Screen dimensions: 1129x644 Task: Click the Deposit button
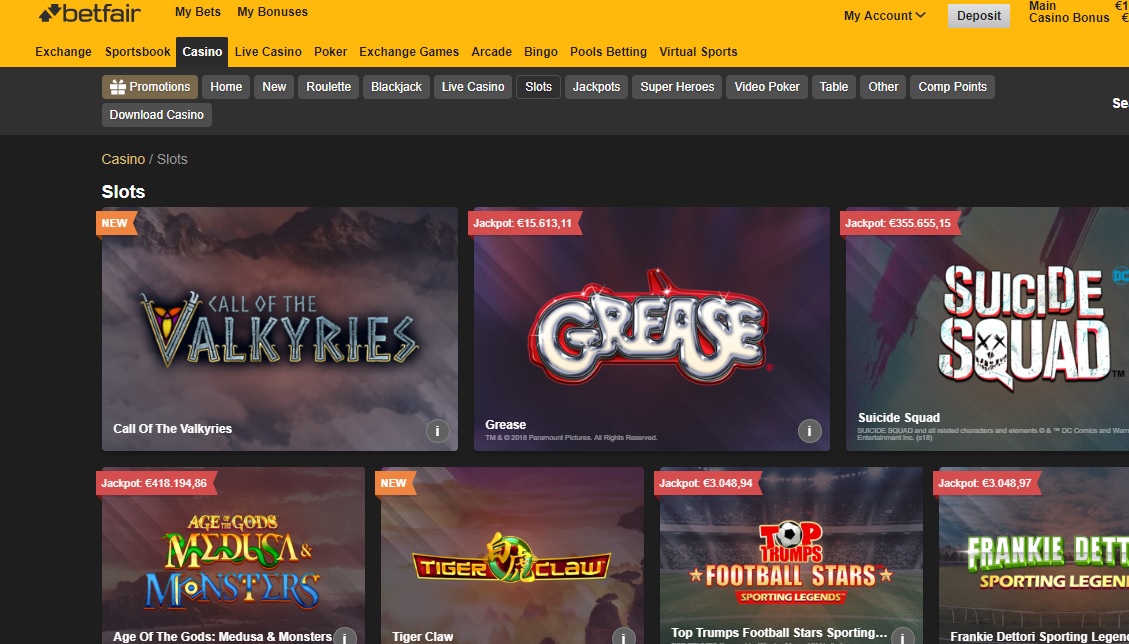coord(979,15)
